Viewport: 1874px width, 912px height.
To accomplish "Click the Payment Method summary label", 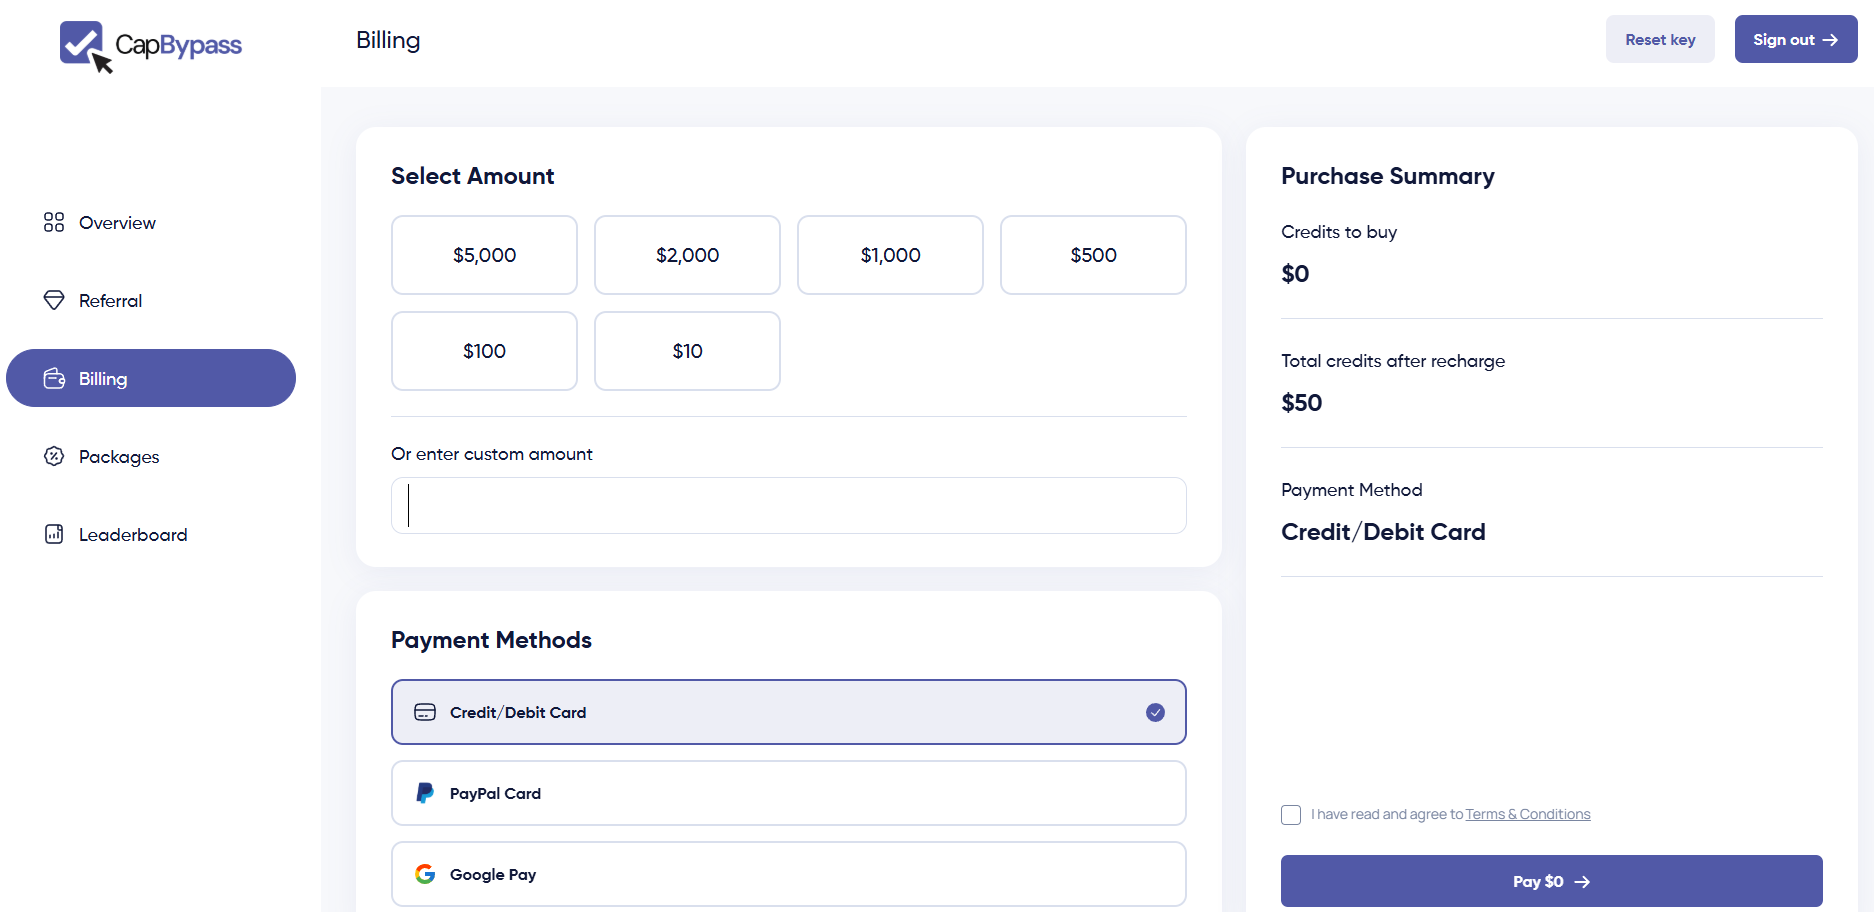I will (x=1352, y=490).
